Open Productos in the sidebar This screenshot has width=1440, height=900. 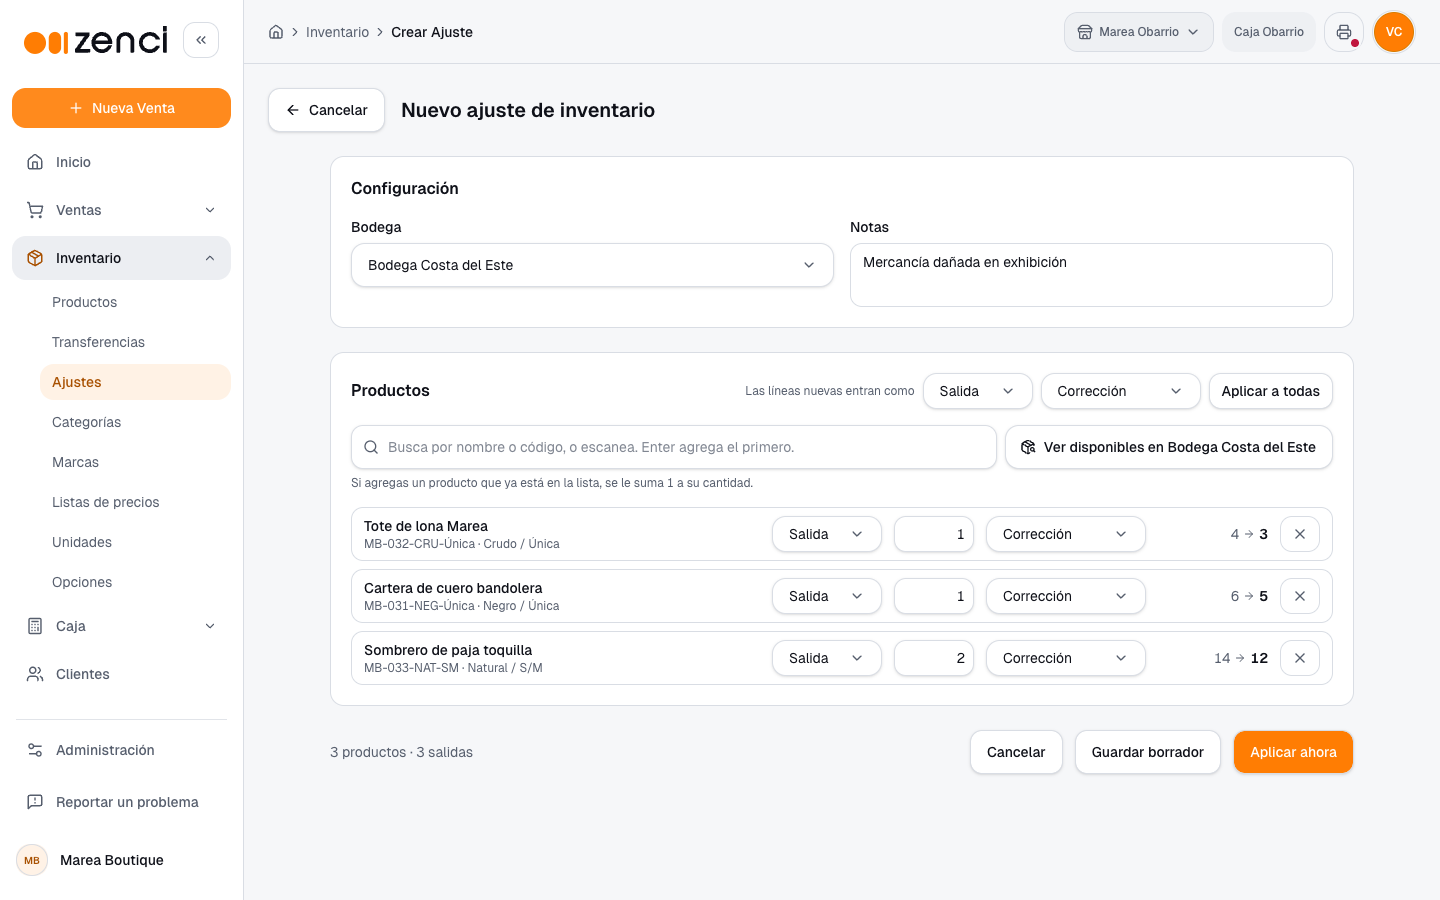pyautogui.click(x=135, y=302)
